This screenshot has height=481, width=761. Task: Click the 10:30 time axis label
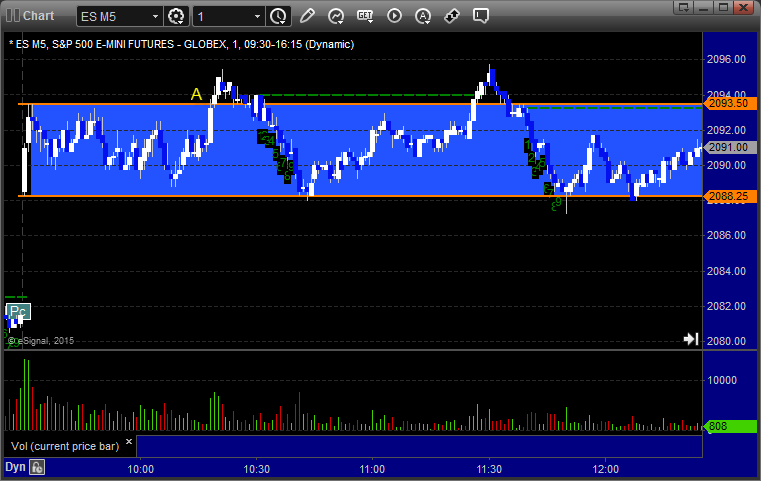[257, 469]
